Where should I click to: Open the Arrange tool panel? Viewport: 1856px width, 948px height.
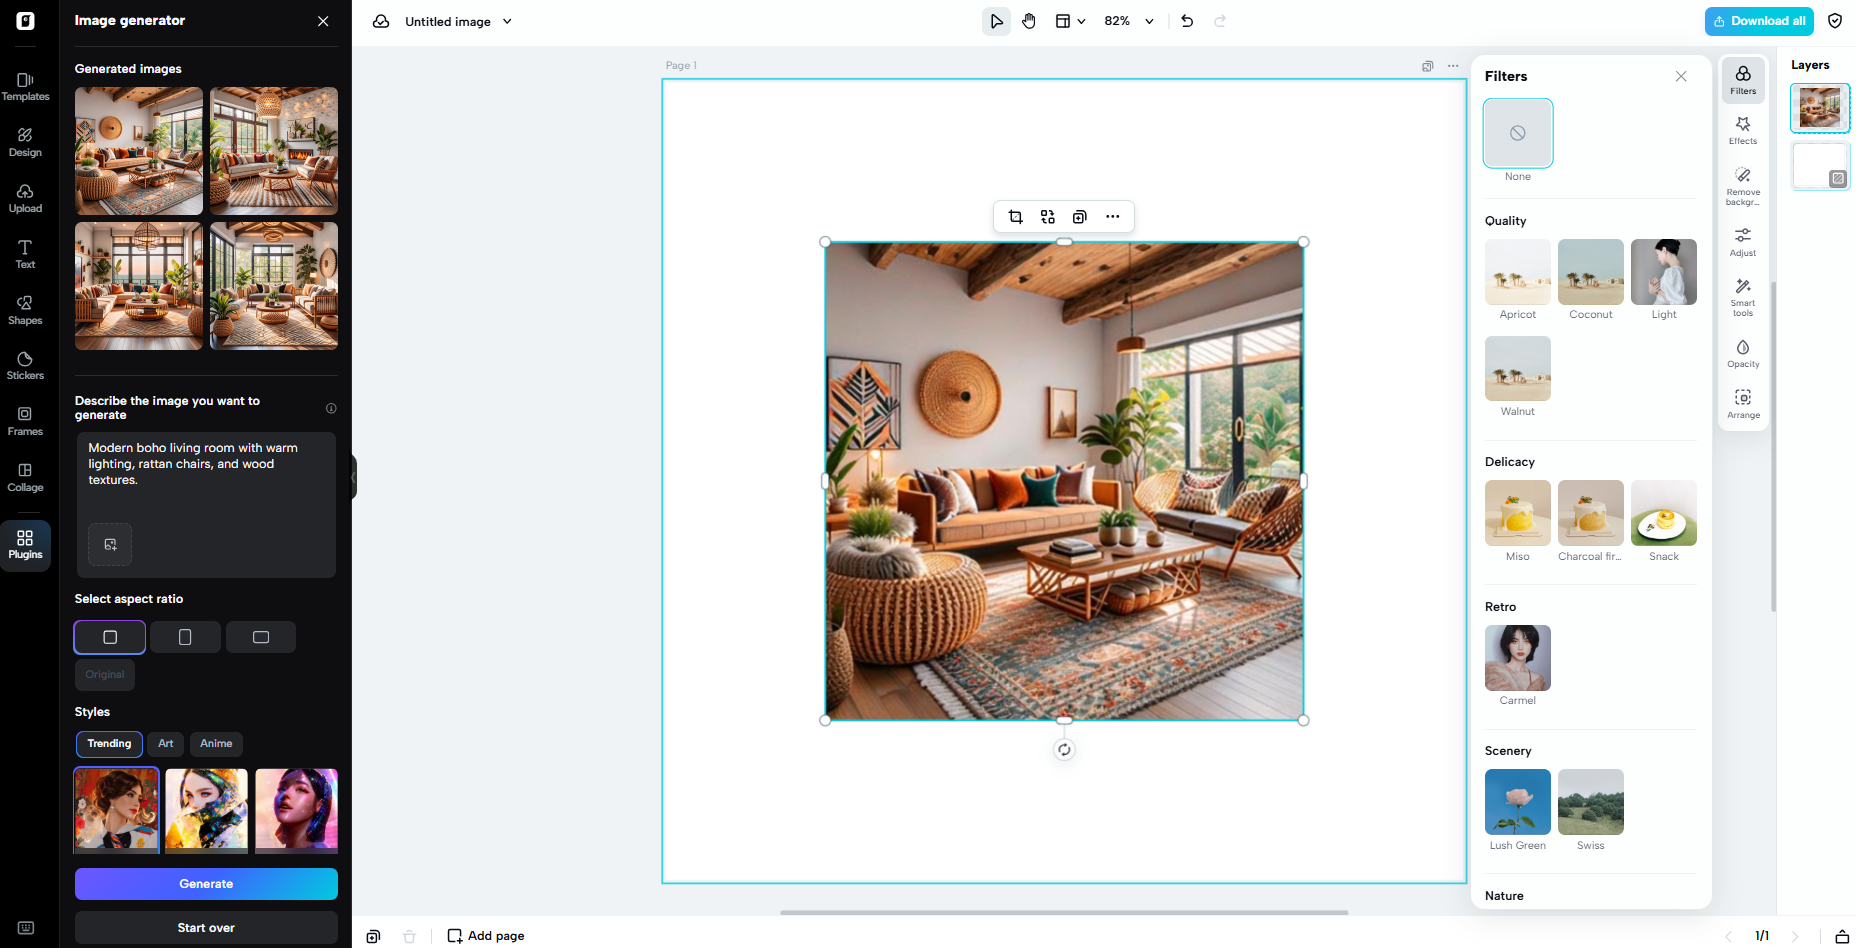[x=1743, y=404]
